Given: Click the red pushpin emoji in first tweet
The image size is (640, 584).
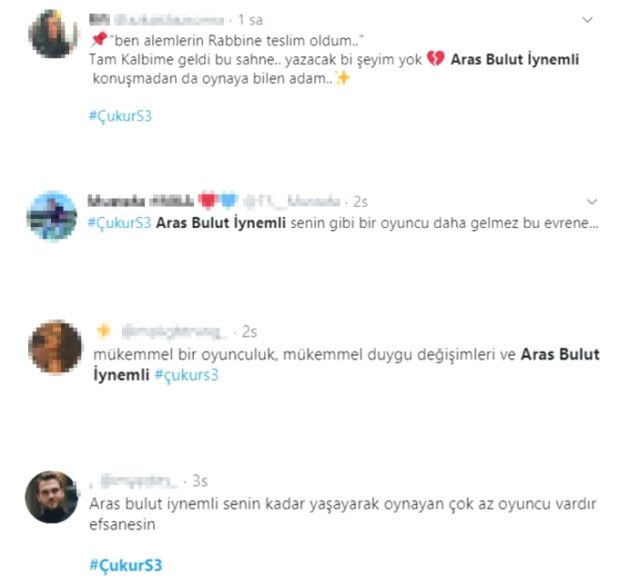Looking at the screenshot, I should (98, 40).
